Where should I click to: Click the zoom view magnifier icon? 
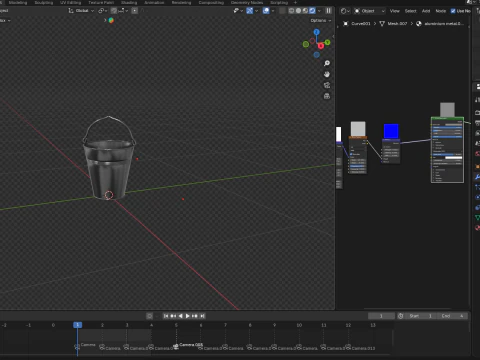pyautogui.click(x=327, y=63)
